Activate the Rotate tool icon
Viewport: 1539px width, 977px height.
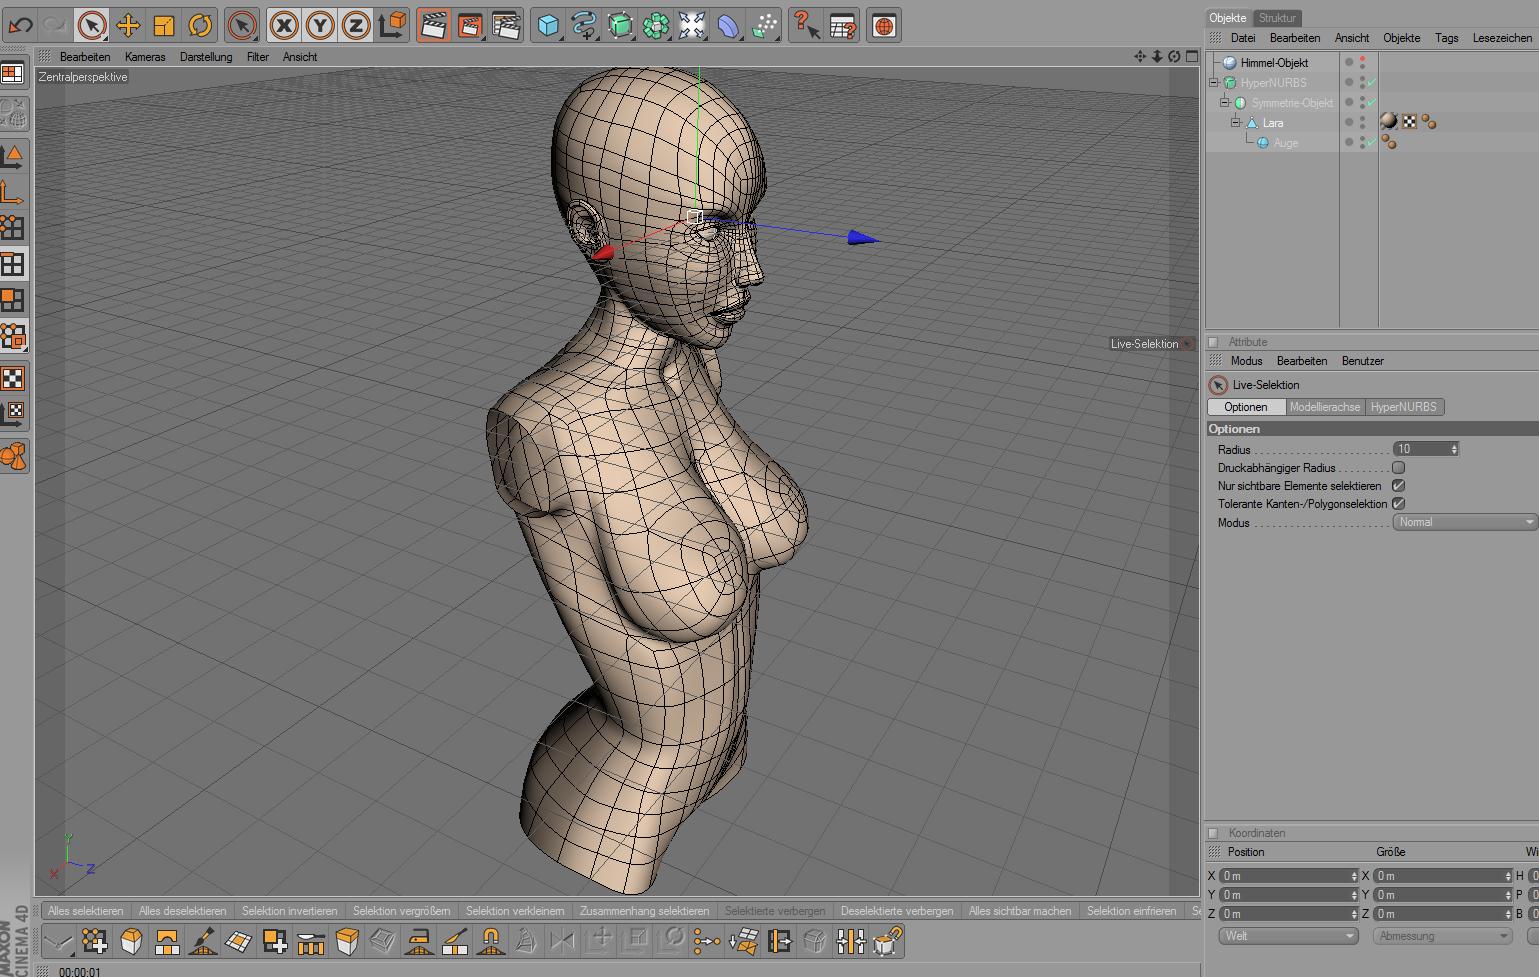coord(200,26)
